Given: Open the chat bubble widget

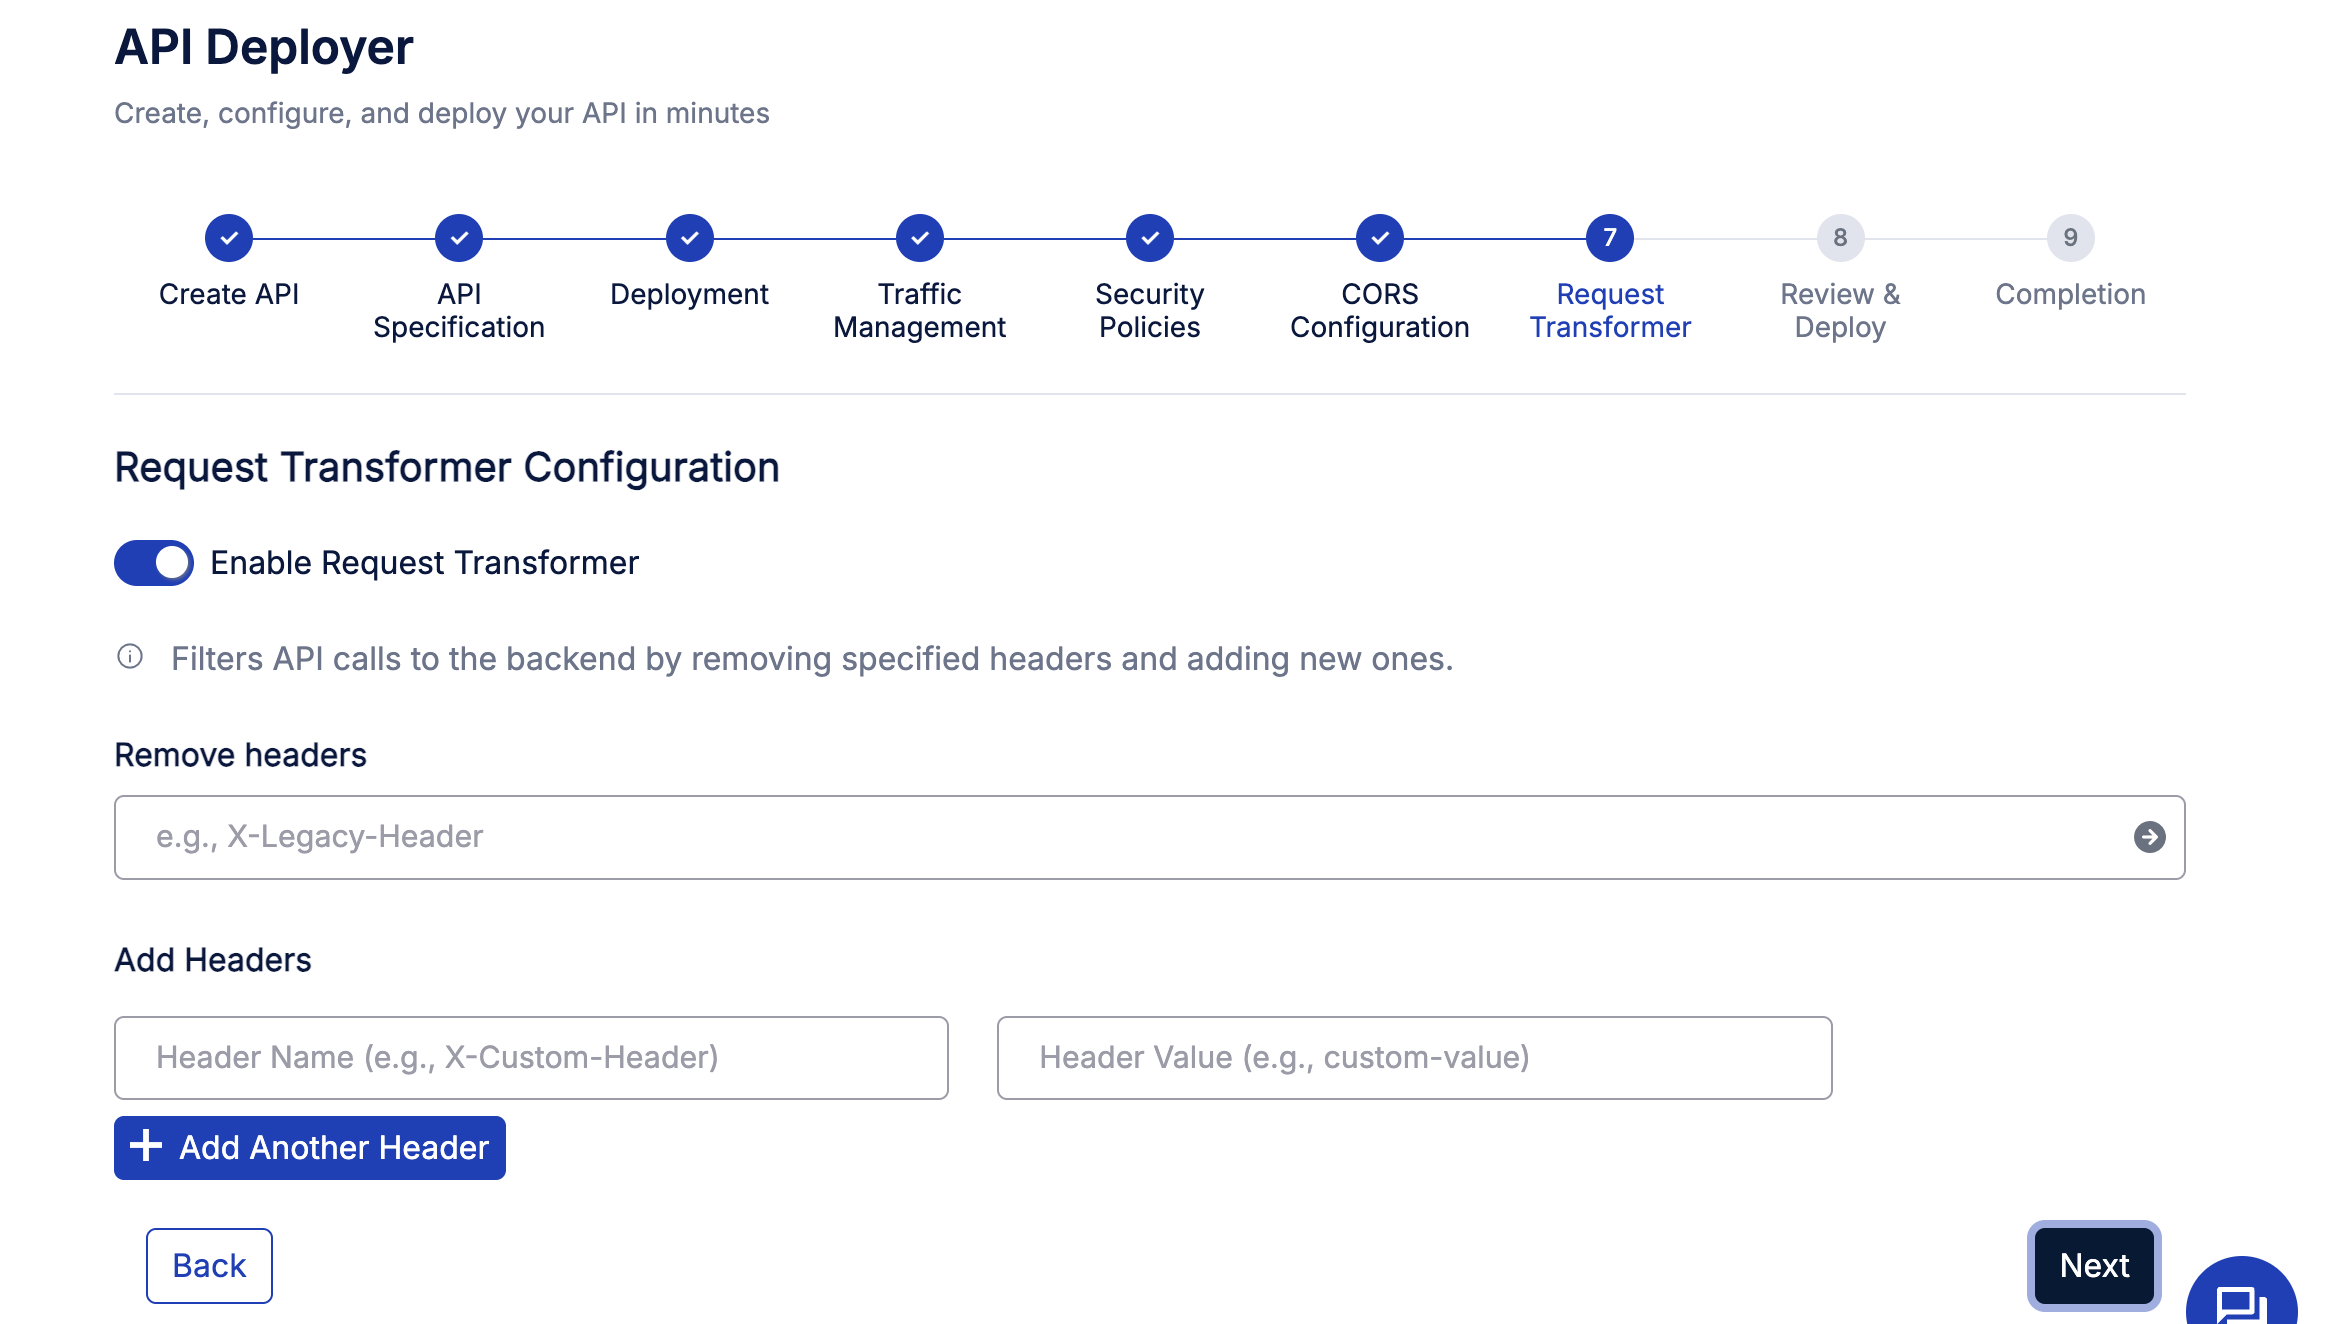Looking at the screenshot, I should click(2241, 1300).
